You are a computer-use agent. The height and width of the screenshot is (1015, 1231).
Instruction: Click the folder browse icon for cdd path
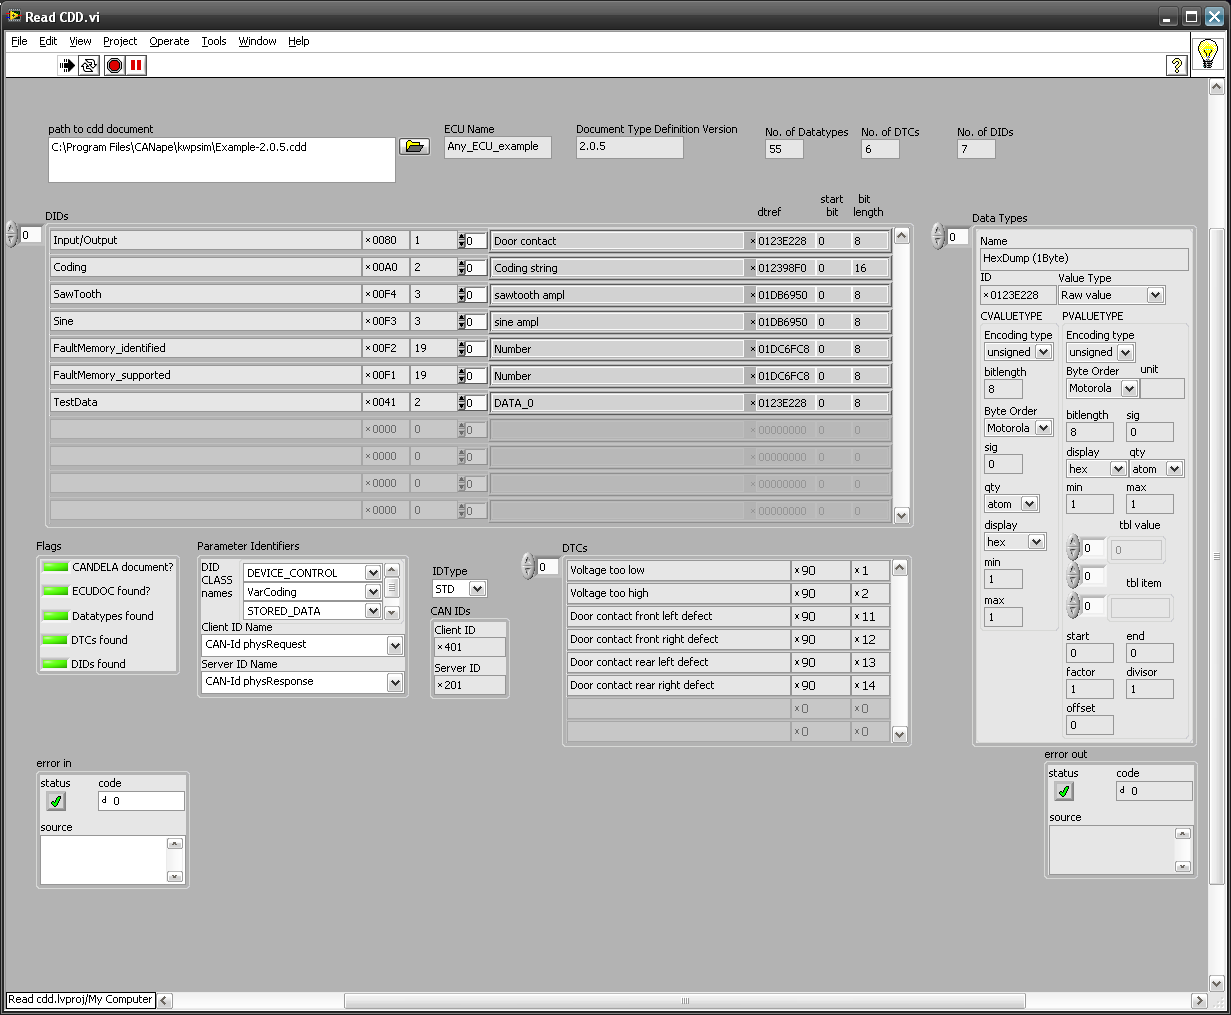coord(414,146)
